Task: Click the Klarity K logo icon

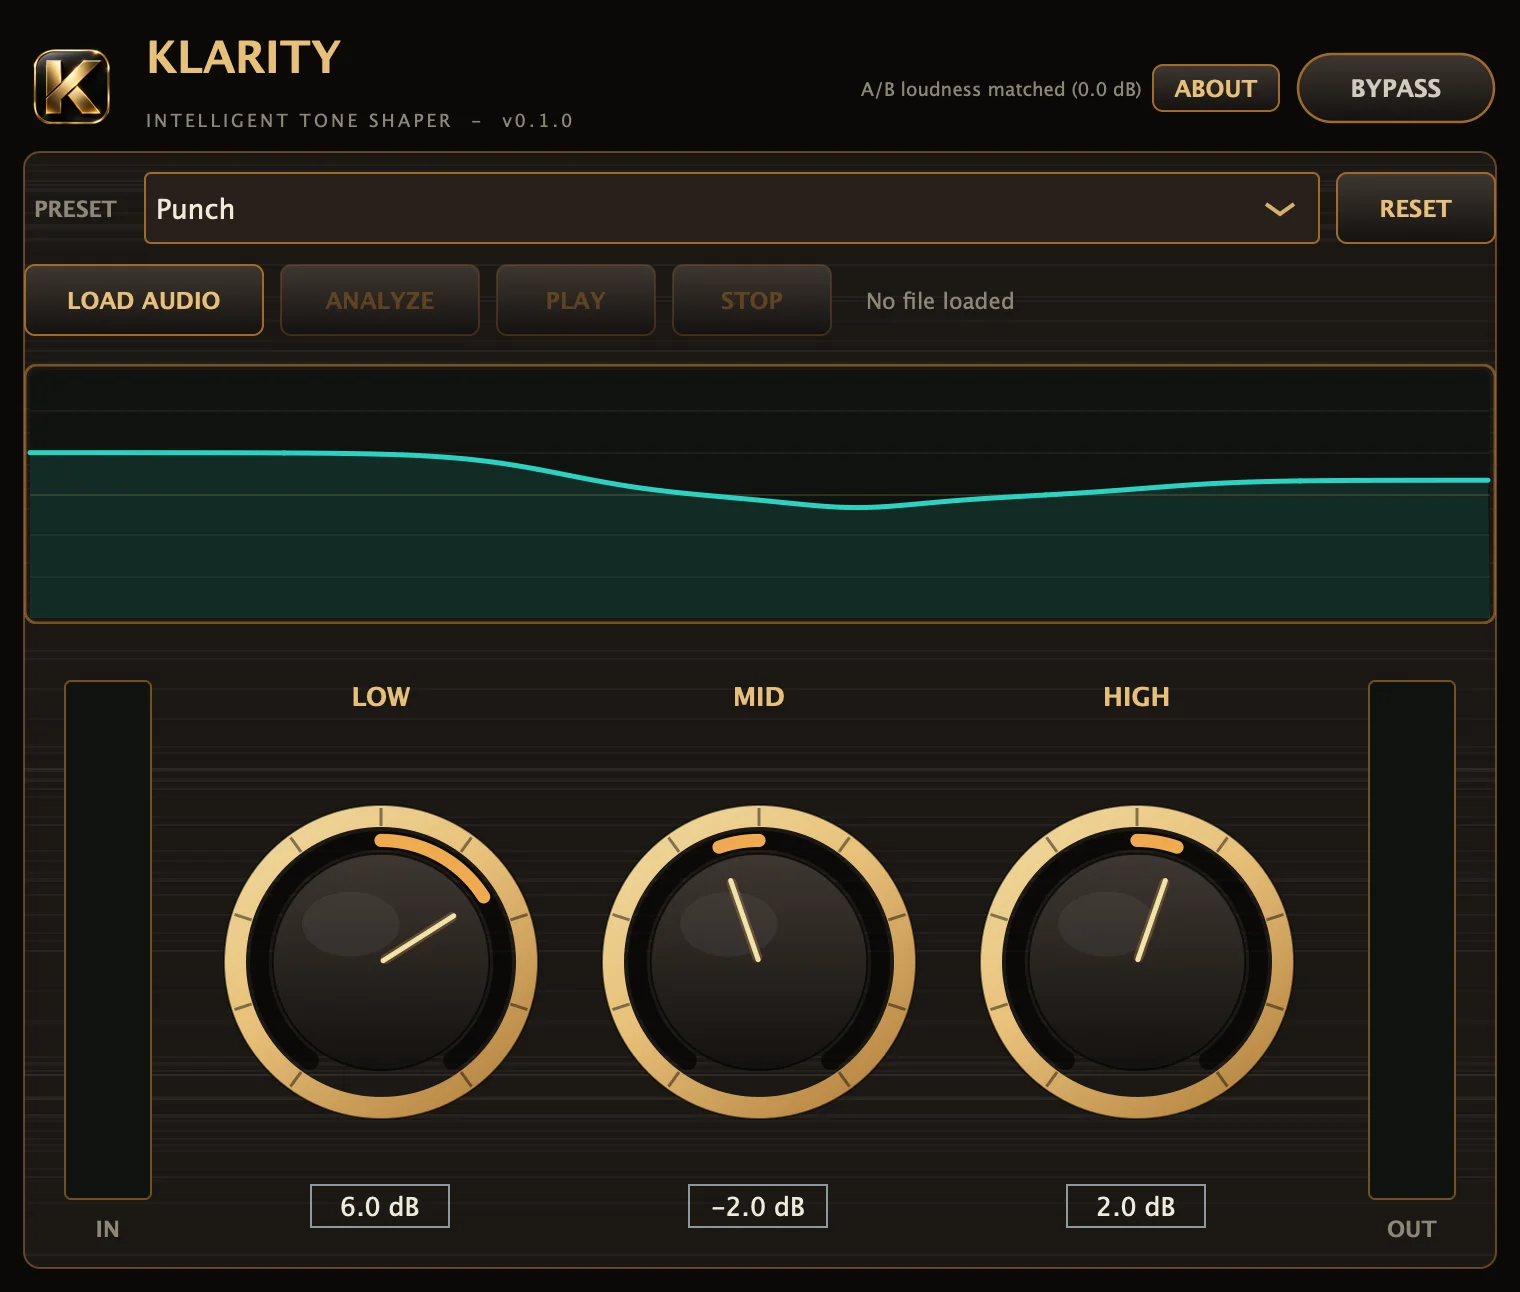Action: coord(72,87)
